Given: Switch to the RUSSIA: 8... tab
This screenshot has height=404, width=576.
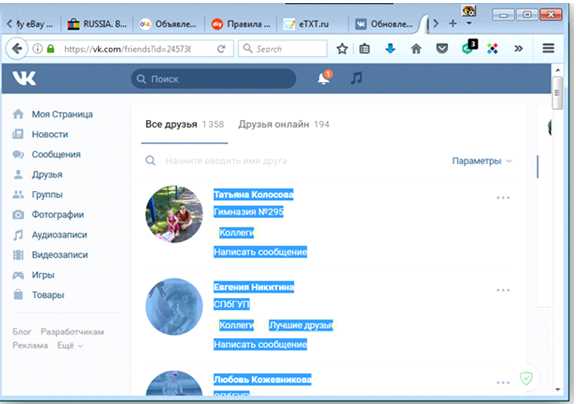Looking at the screenshot, I should (x=97, y=24).
